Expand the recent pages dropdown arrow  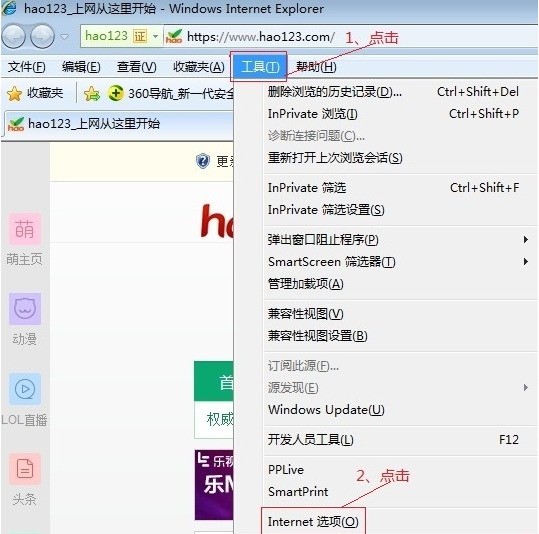65,36
